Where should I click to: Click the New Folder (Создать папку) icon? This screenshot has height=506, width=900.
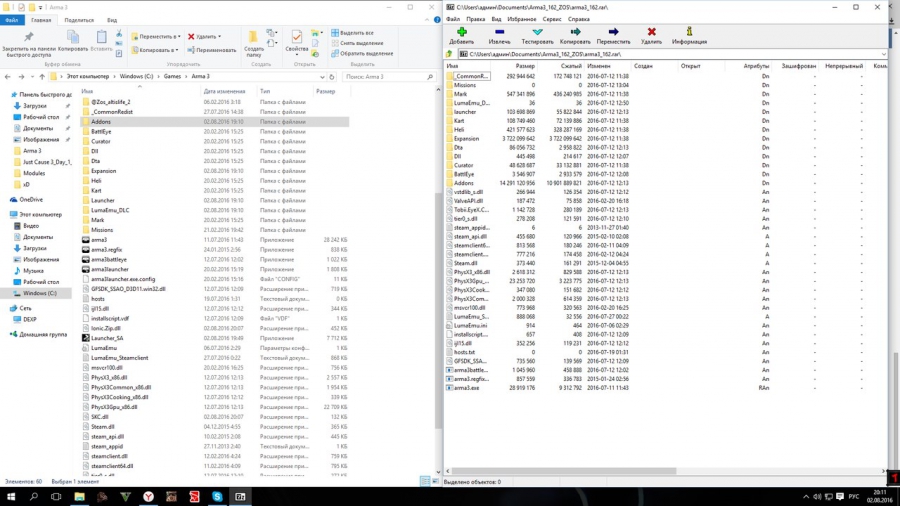pos(254,37)
